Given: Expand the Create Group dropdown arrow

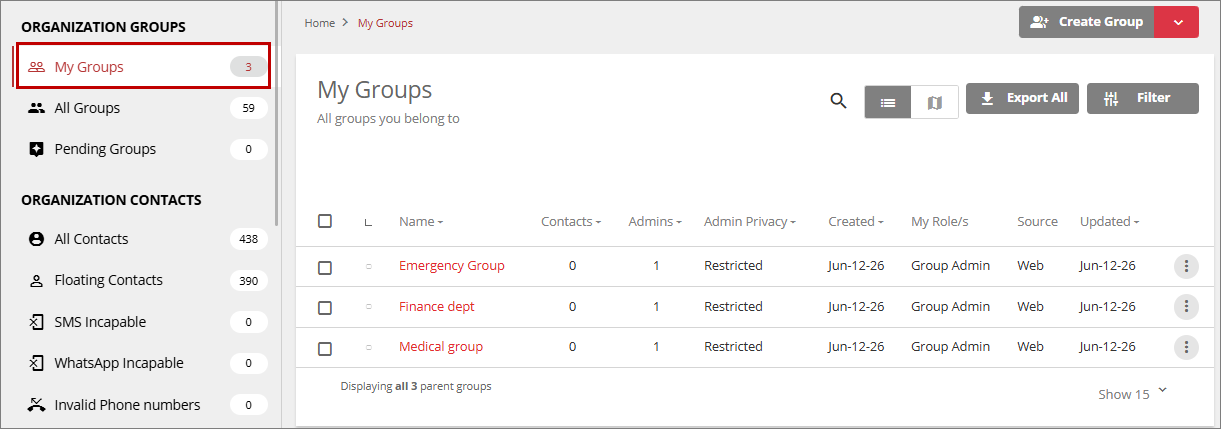Looking at the screenshot, I should click(1177, 22).
